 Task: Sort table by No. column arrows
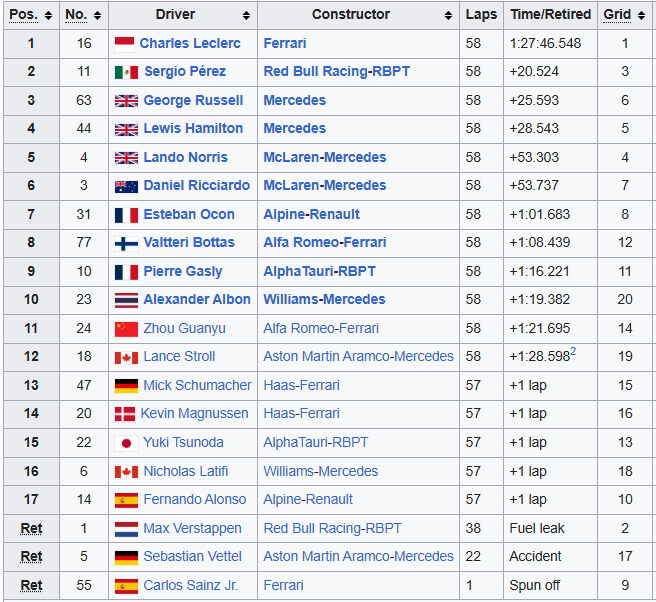tap(97, 15)
